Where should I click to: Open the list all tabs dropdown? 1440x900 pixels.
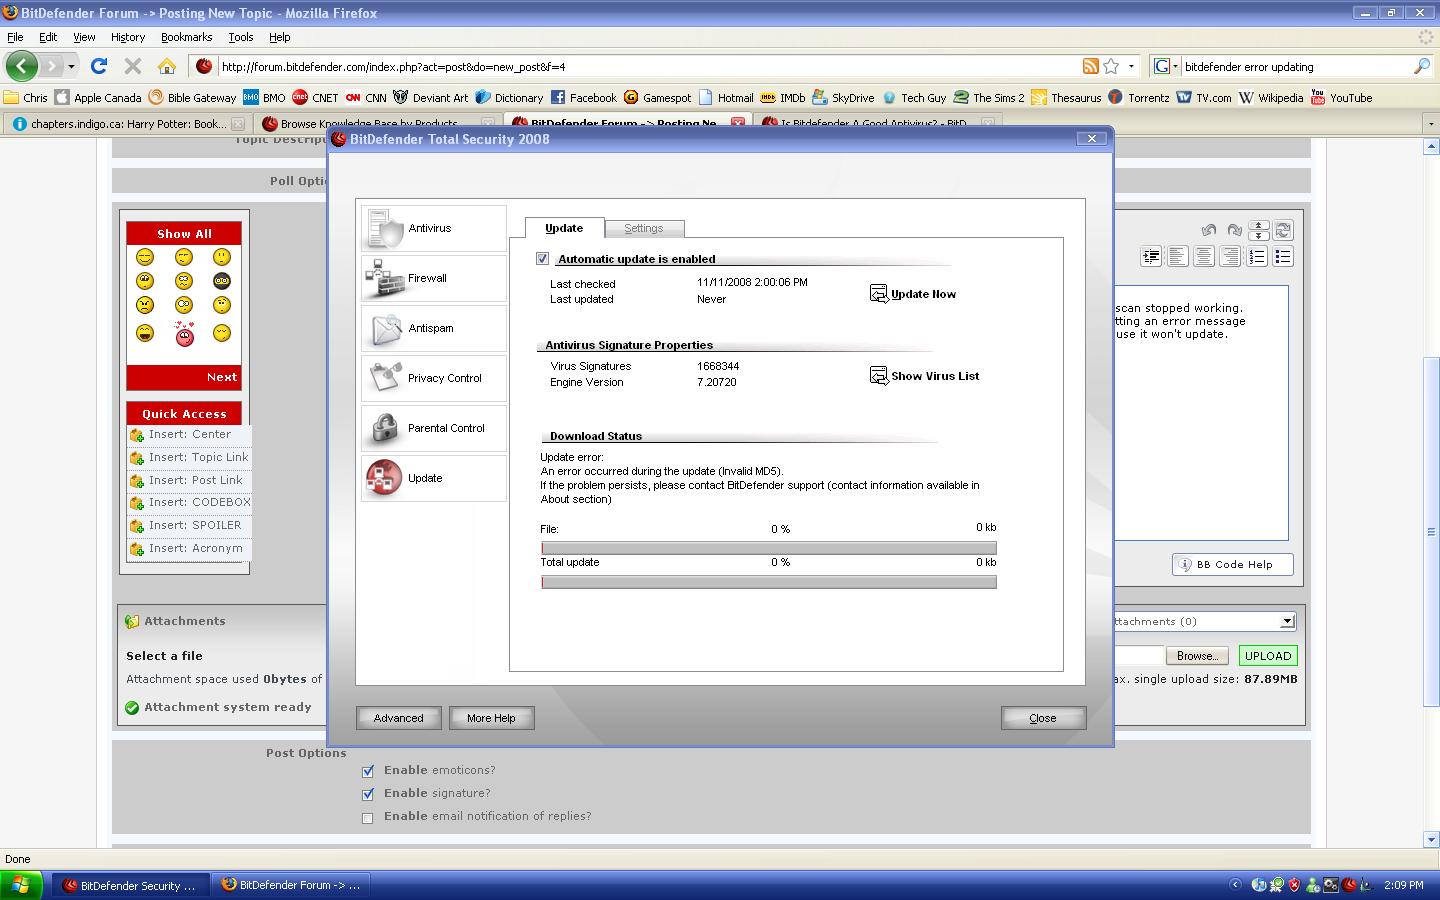pyautogui.click(x=1429, y=124)
